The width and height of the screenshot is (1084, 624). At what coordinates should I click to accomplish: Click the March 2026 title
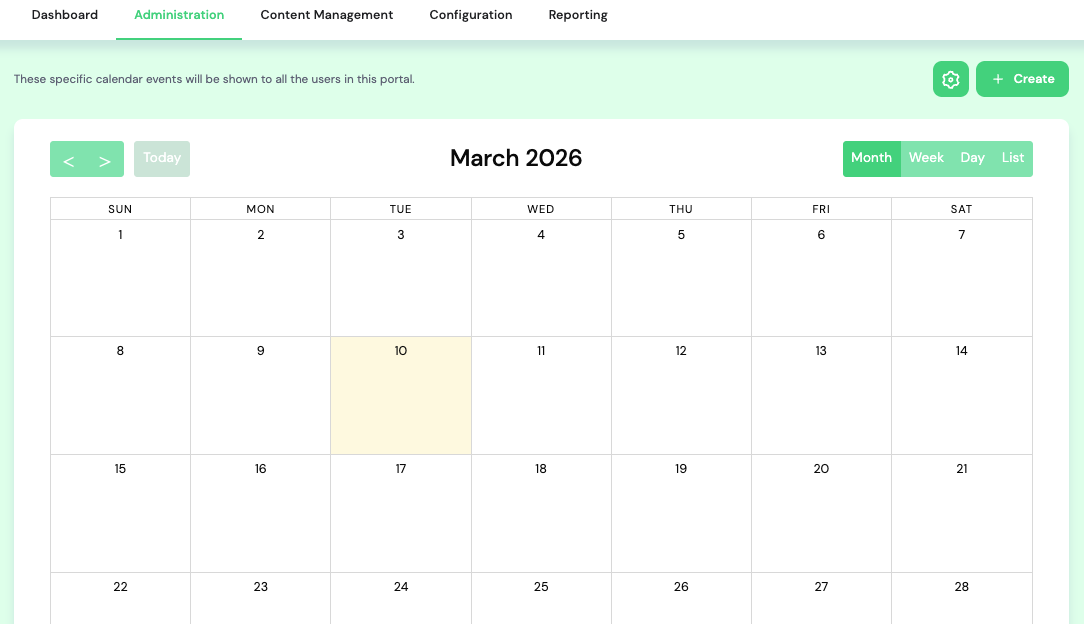(516, 158)
